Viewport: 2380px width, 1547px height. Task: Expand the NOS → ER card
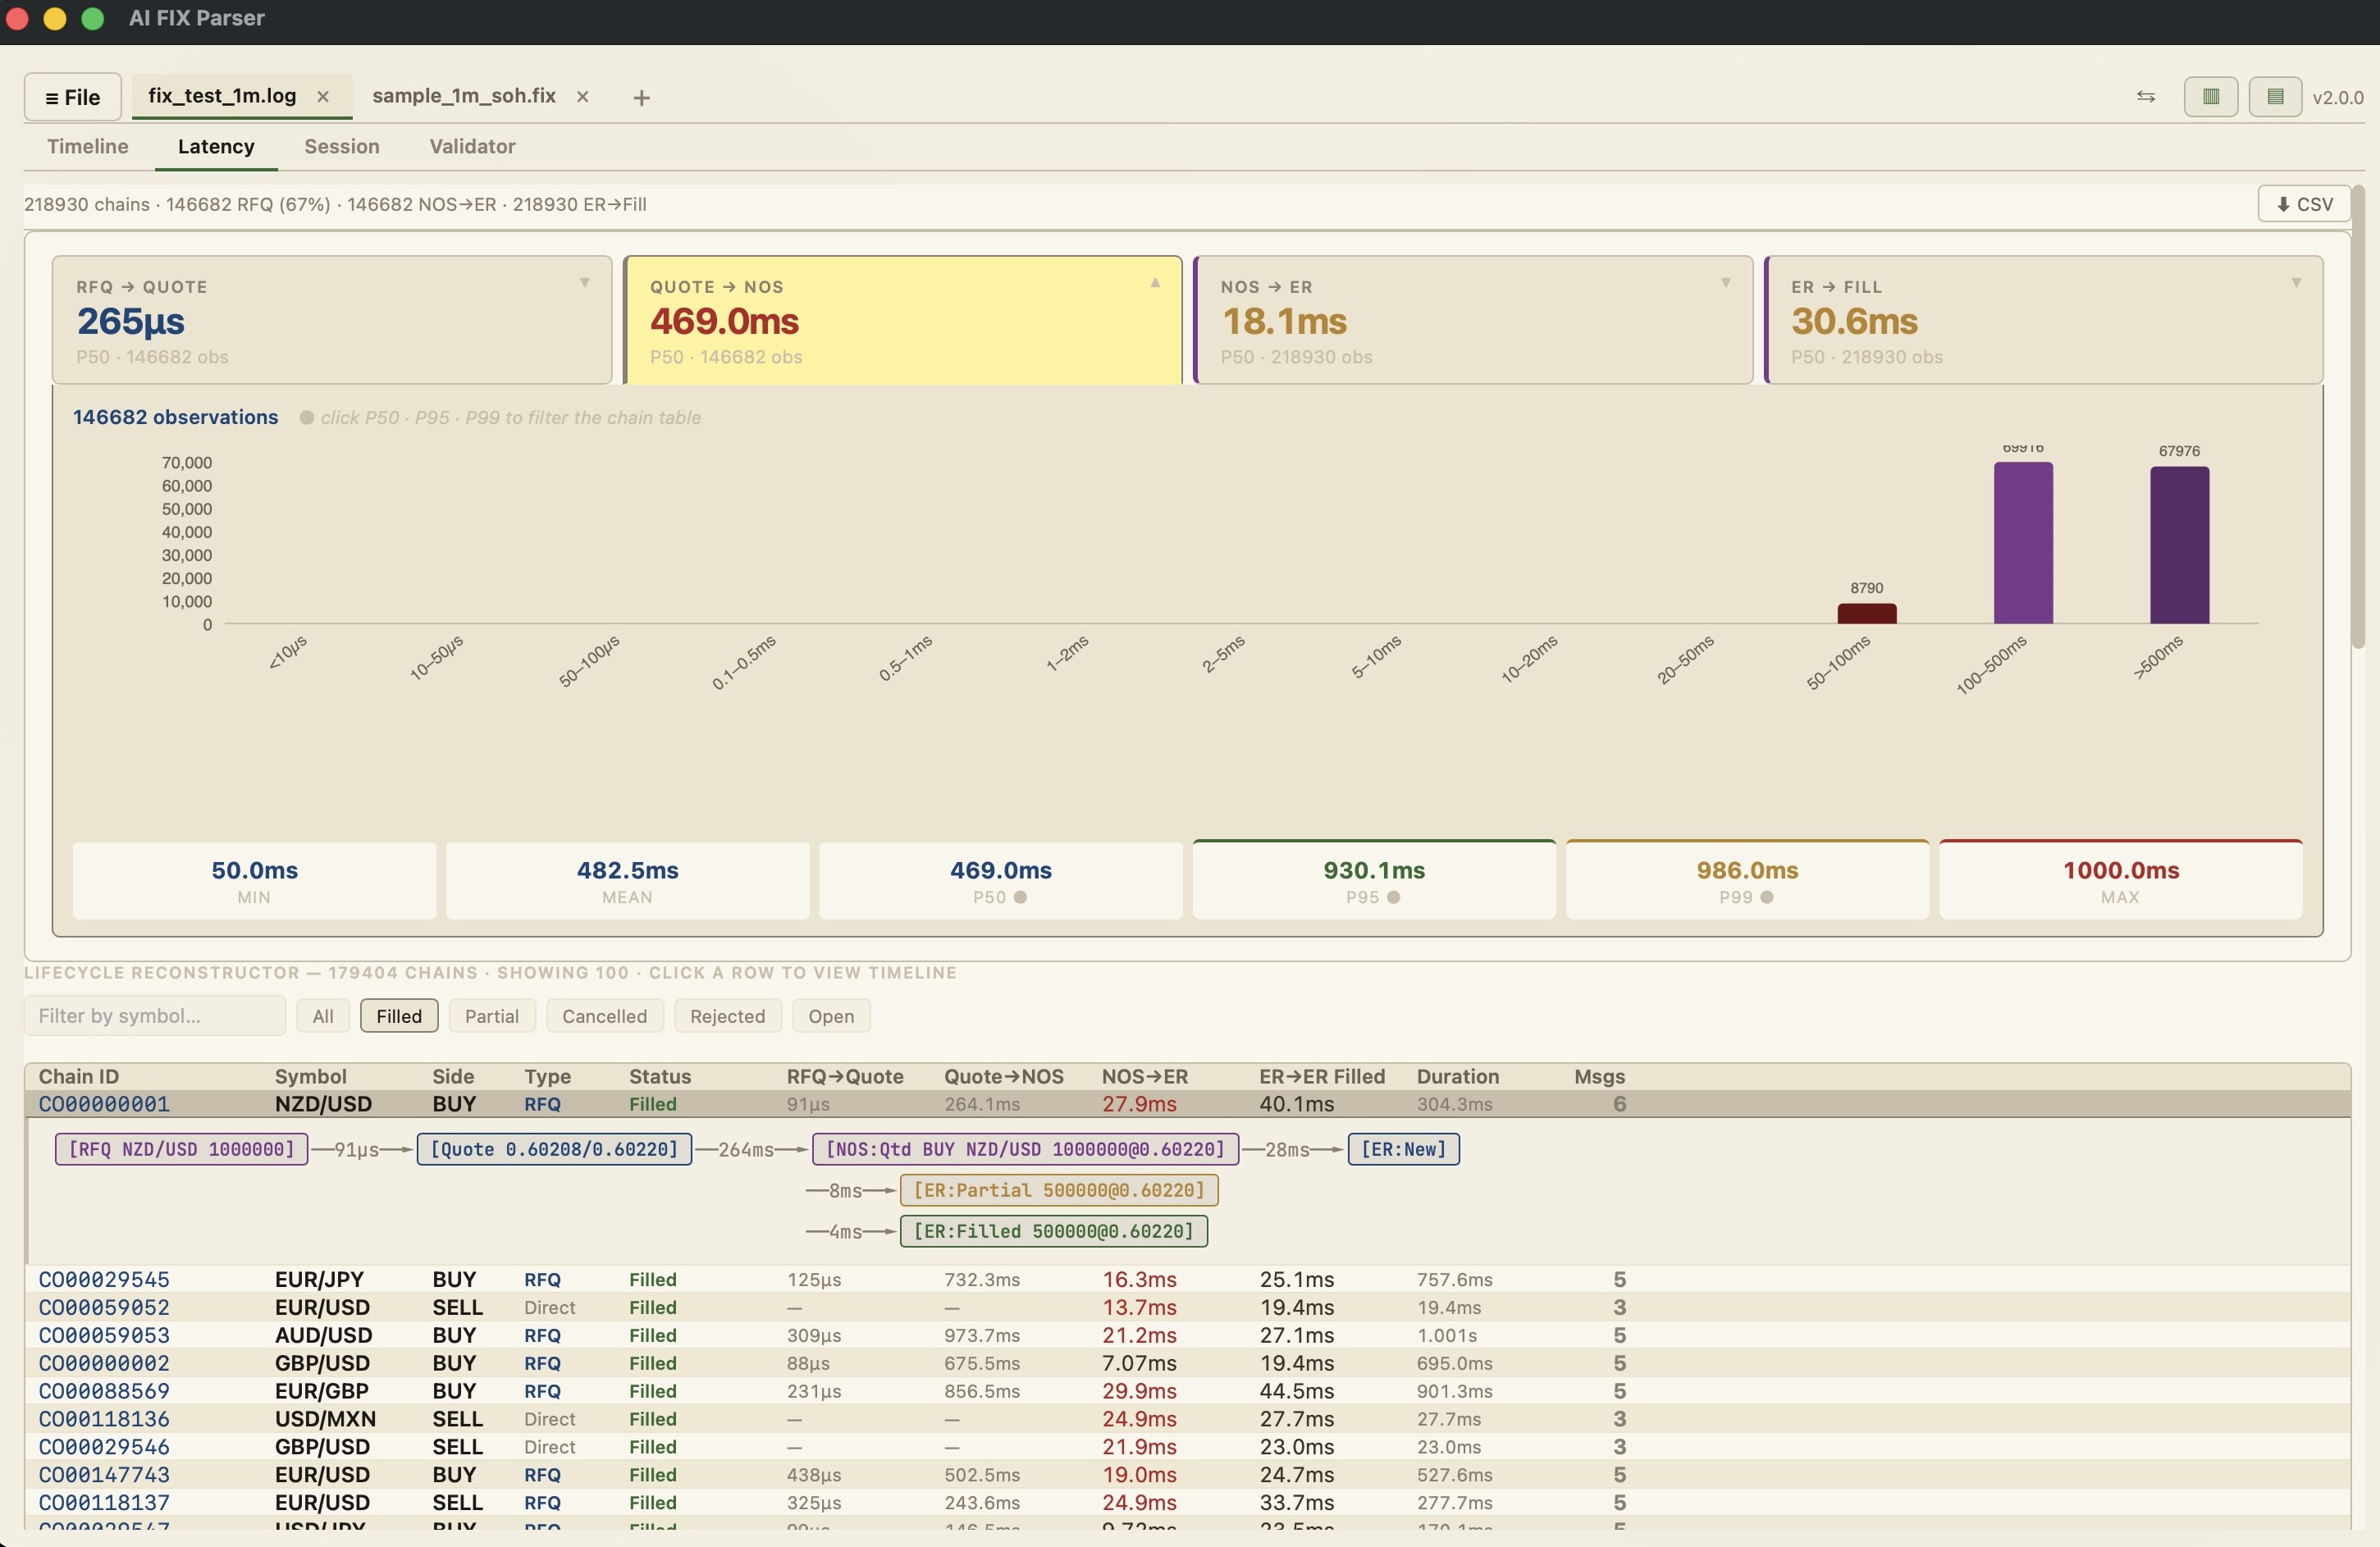[x=1473, y=320]
